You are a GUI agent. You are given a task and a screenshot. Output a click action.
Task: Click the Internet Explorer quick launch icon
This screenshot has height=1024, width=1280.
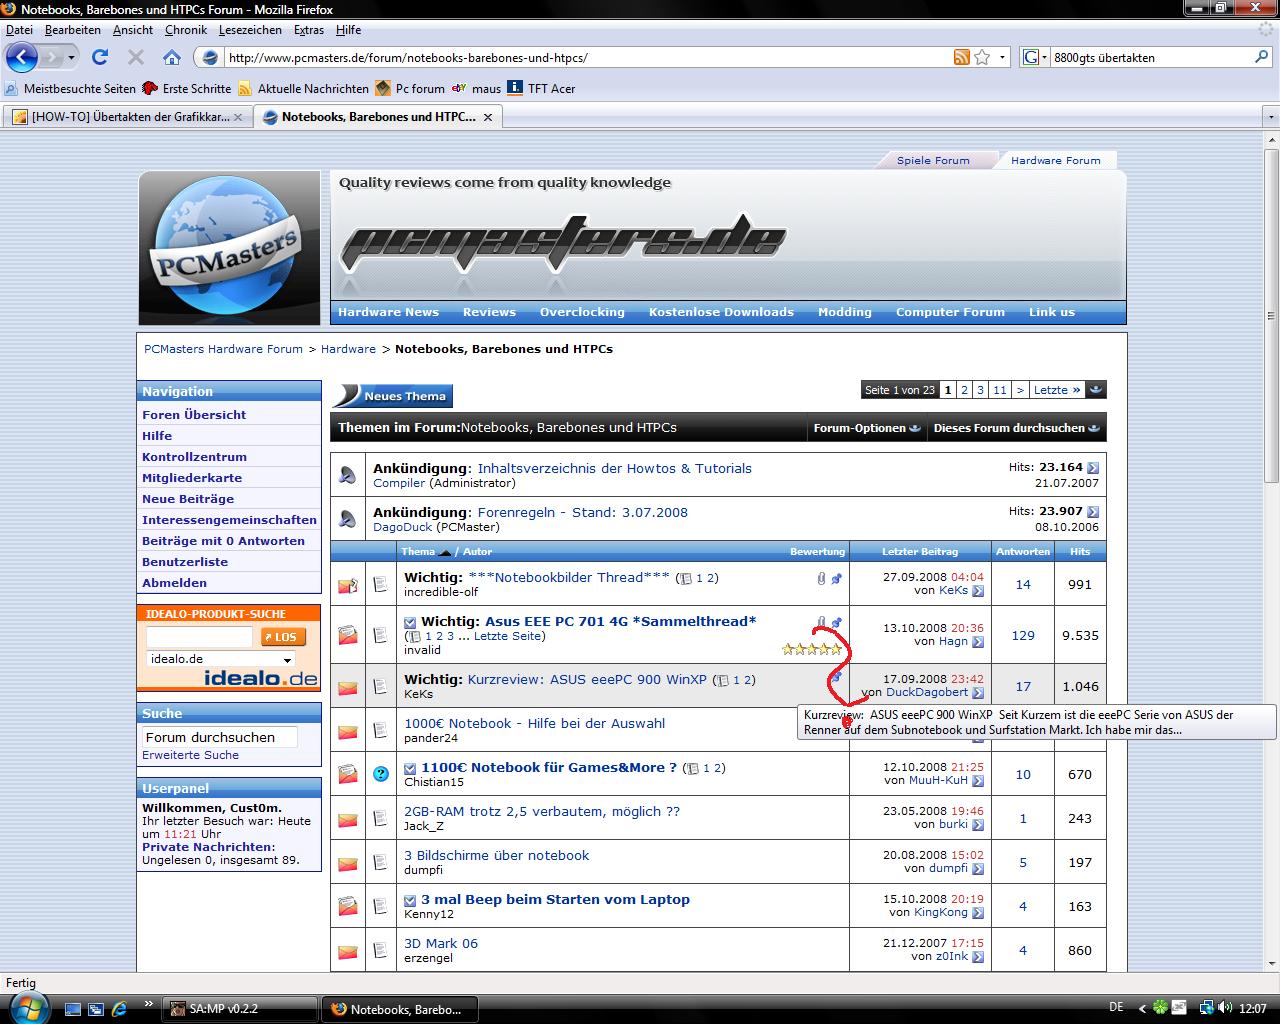tap(119, 1008)
